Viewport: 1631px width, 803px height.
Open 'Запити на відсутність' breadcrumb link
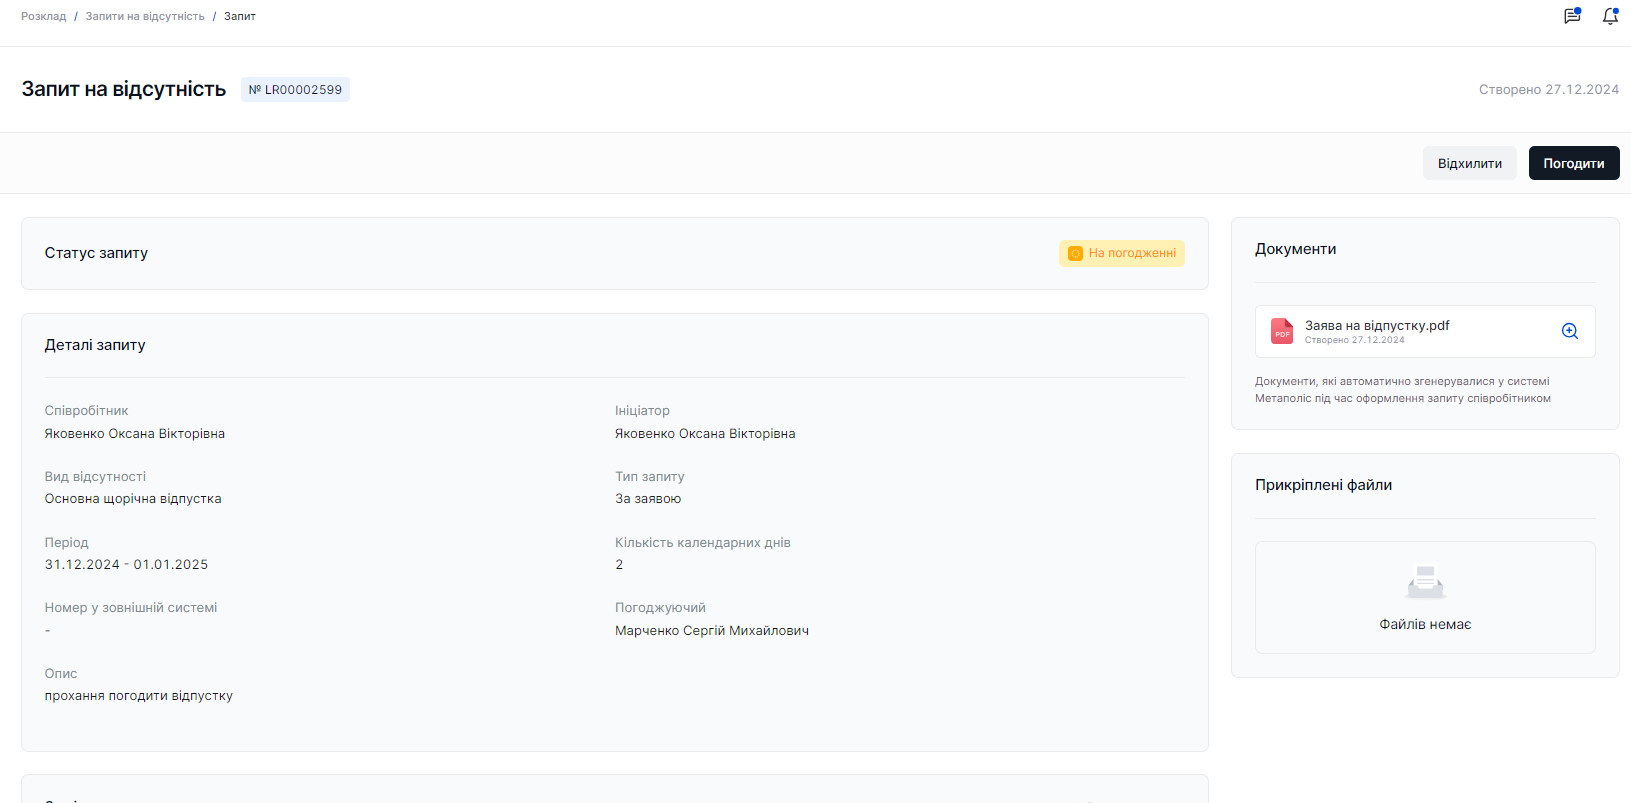point(145,16)
